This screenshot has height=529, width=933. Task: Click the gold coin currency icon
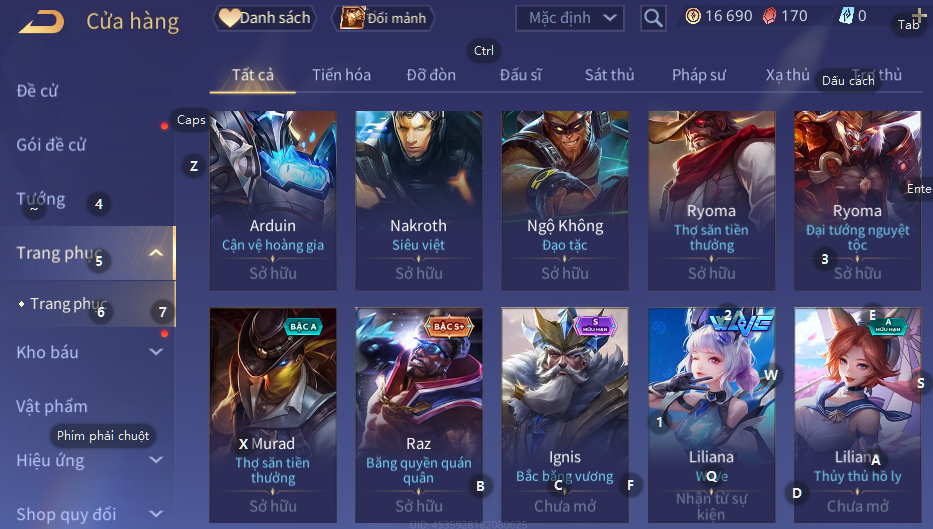(693, 16)
